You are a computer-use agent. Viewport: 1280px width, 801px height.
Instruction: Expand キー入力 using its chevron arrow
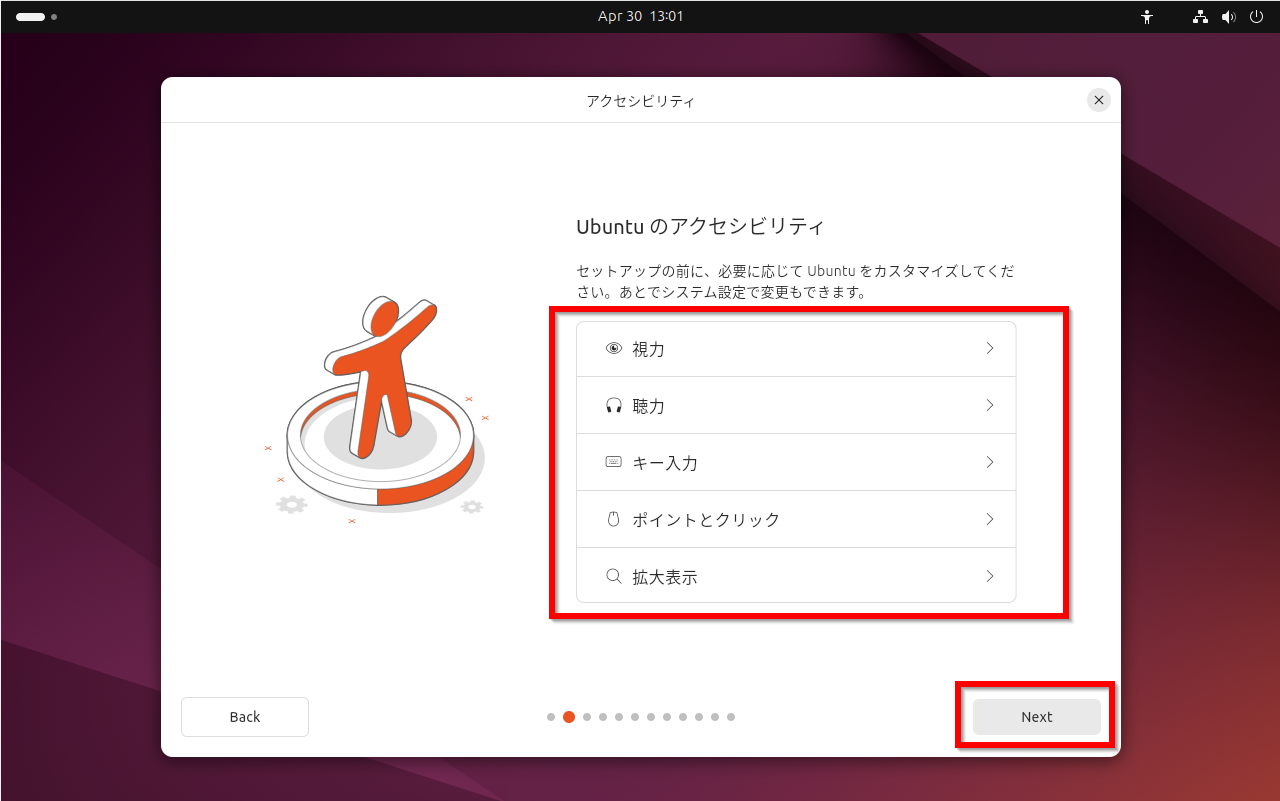(x=990, y=463)
